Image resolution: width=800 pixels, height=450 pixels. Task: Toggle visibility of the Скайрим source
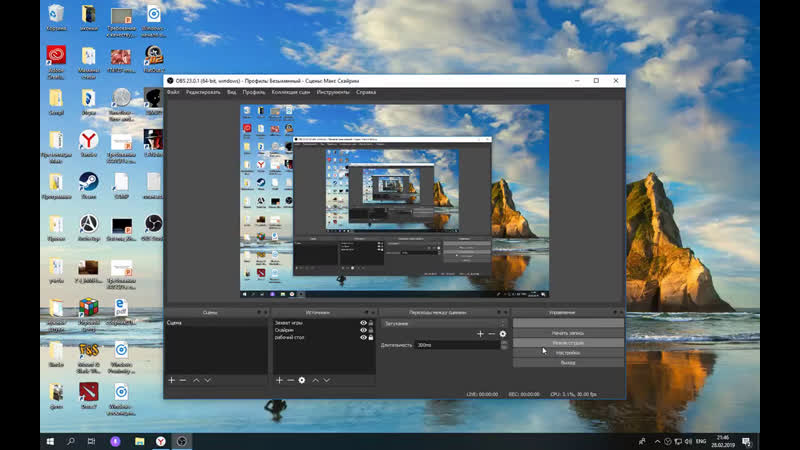(363, 330)
